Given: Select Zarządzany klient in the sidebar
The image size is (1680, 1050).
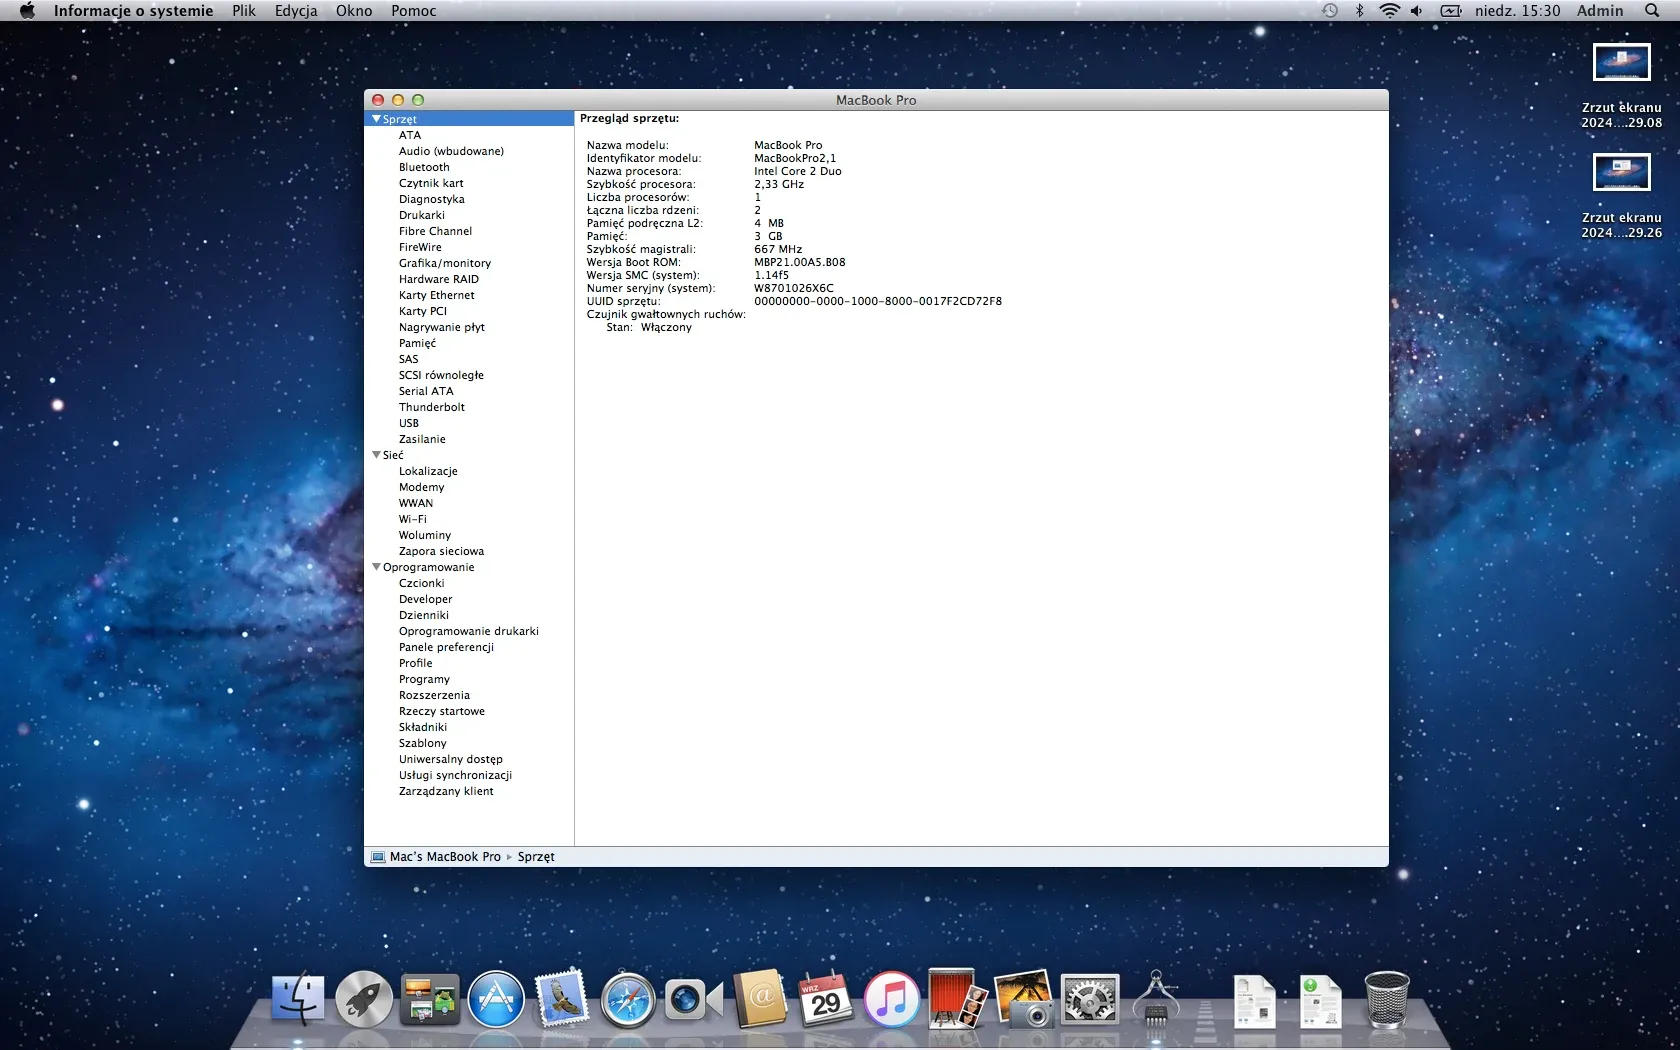Looking at the screenshot, I should coord(446,791).
